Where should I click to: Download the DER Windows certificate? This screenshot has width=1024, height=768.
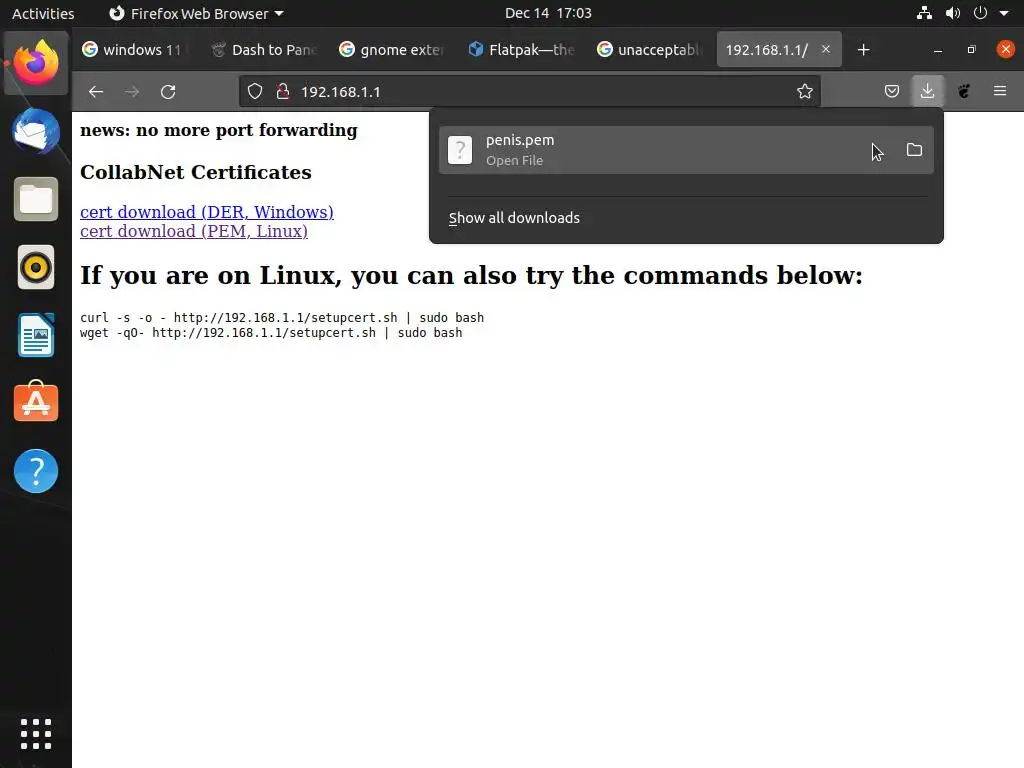[x=206, y=212]
